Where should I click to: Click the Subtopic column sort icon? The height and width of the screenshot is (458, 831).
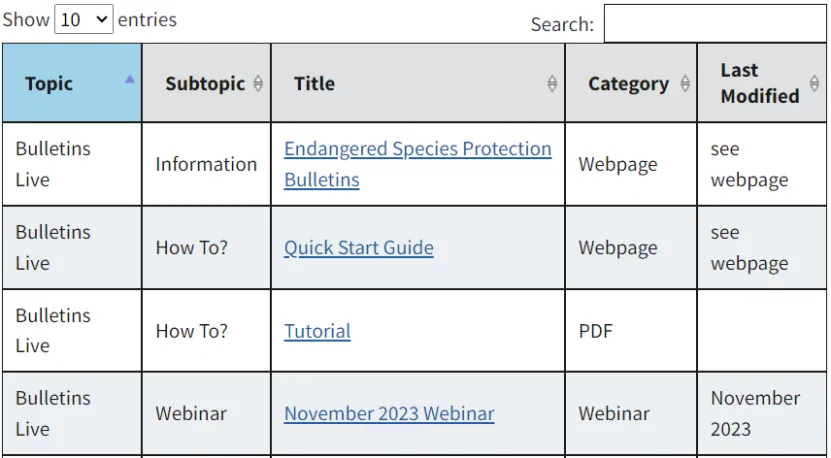tap(258, 83)
